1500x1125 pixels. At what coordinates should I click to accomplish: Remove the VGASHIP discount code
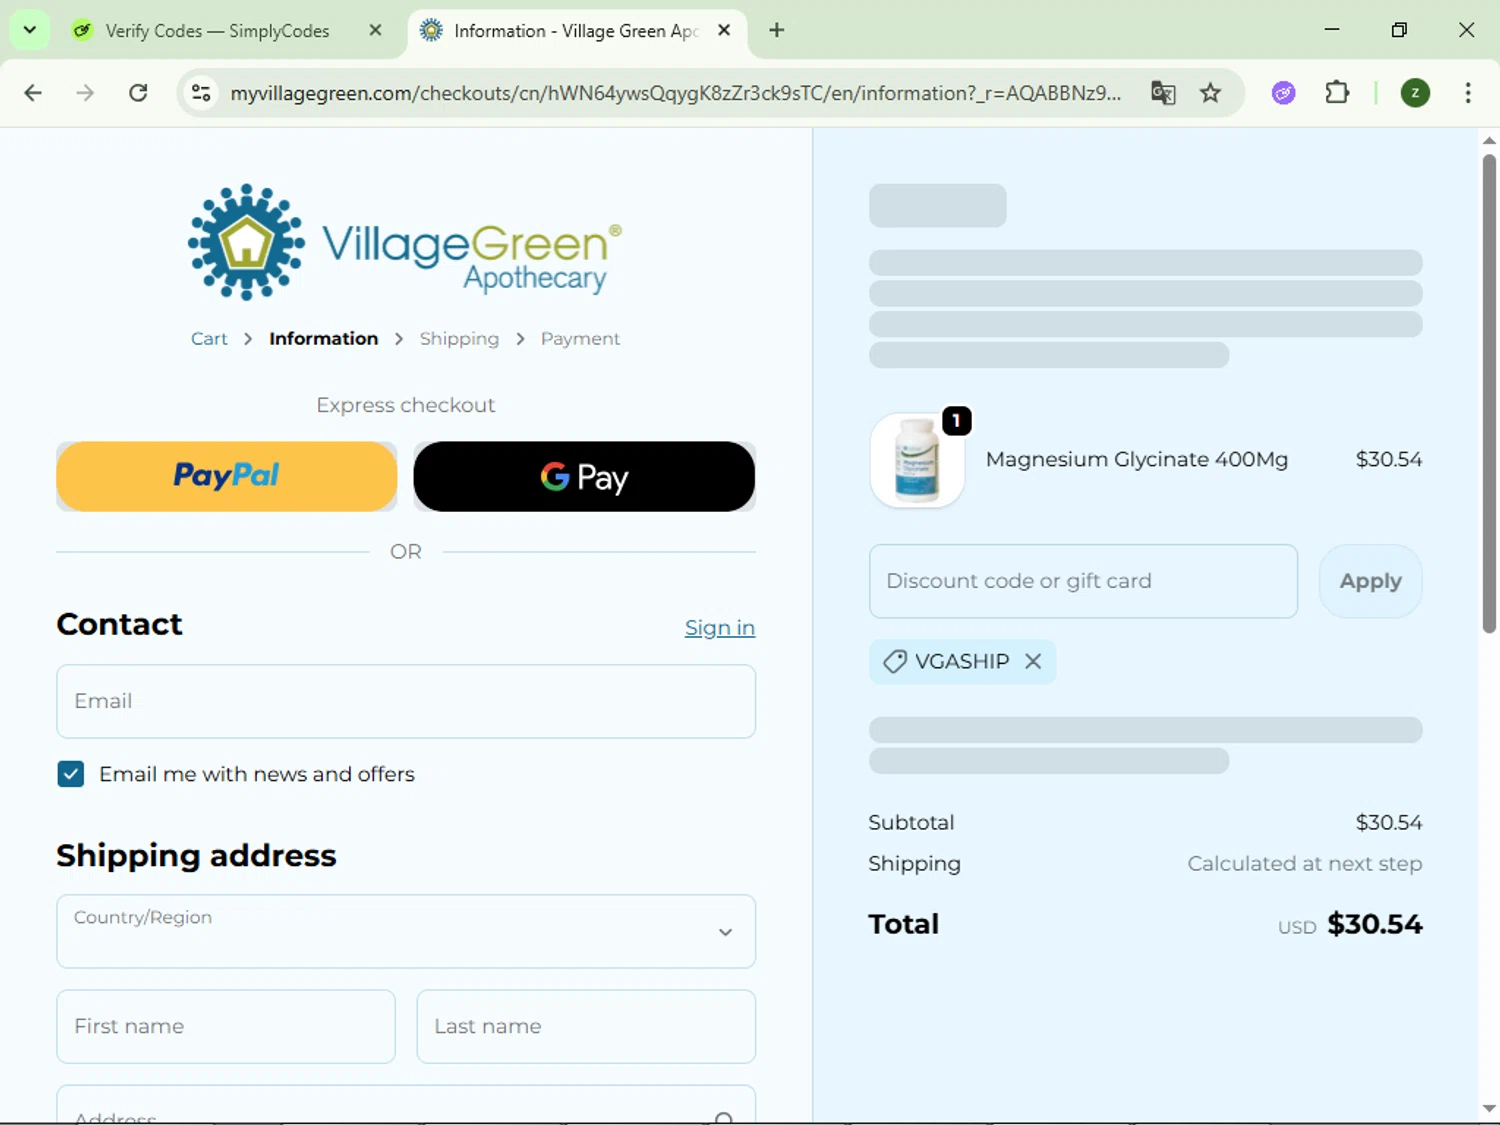pos(1033,661)
